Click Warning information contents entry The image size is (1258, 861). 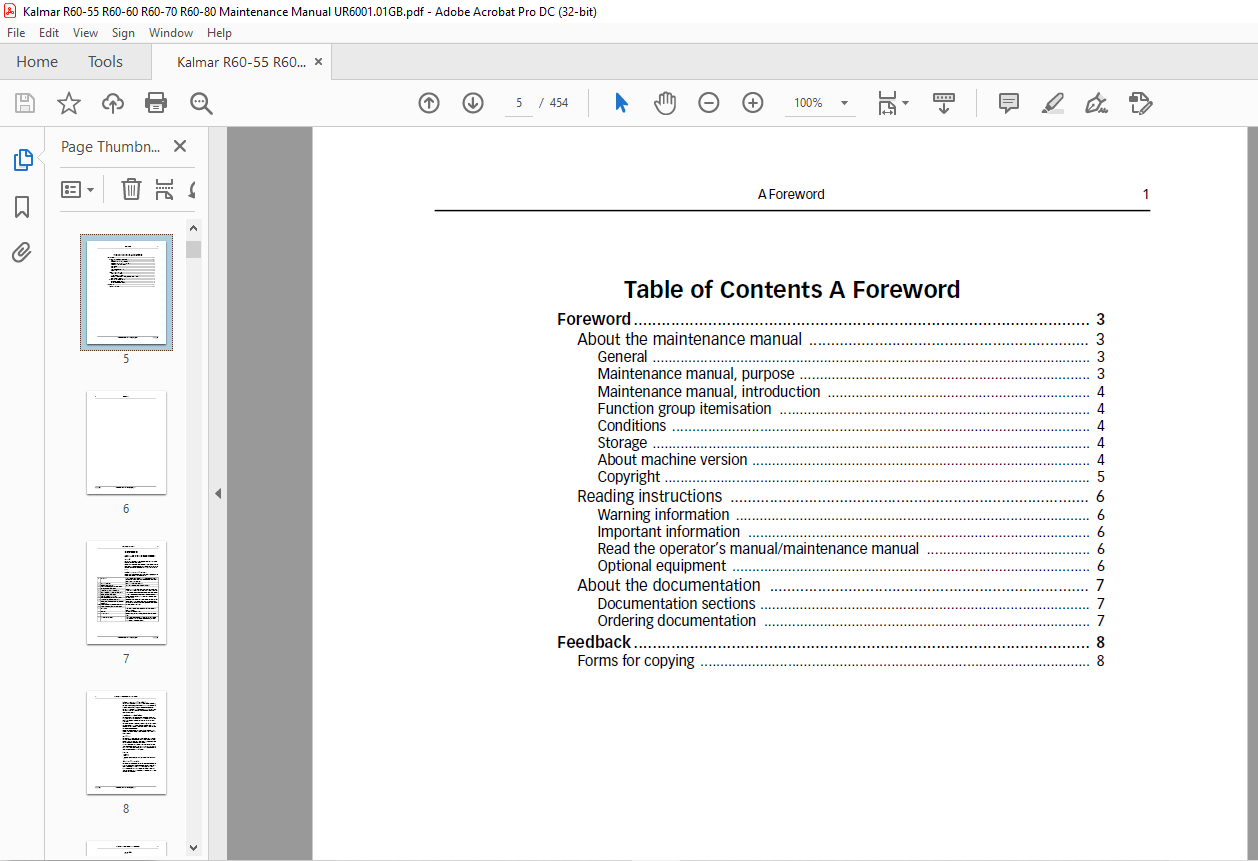coord(850,515)
